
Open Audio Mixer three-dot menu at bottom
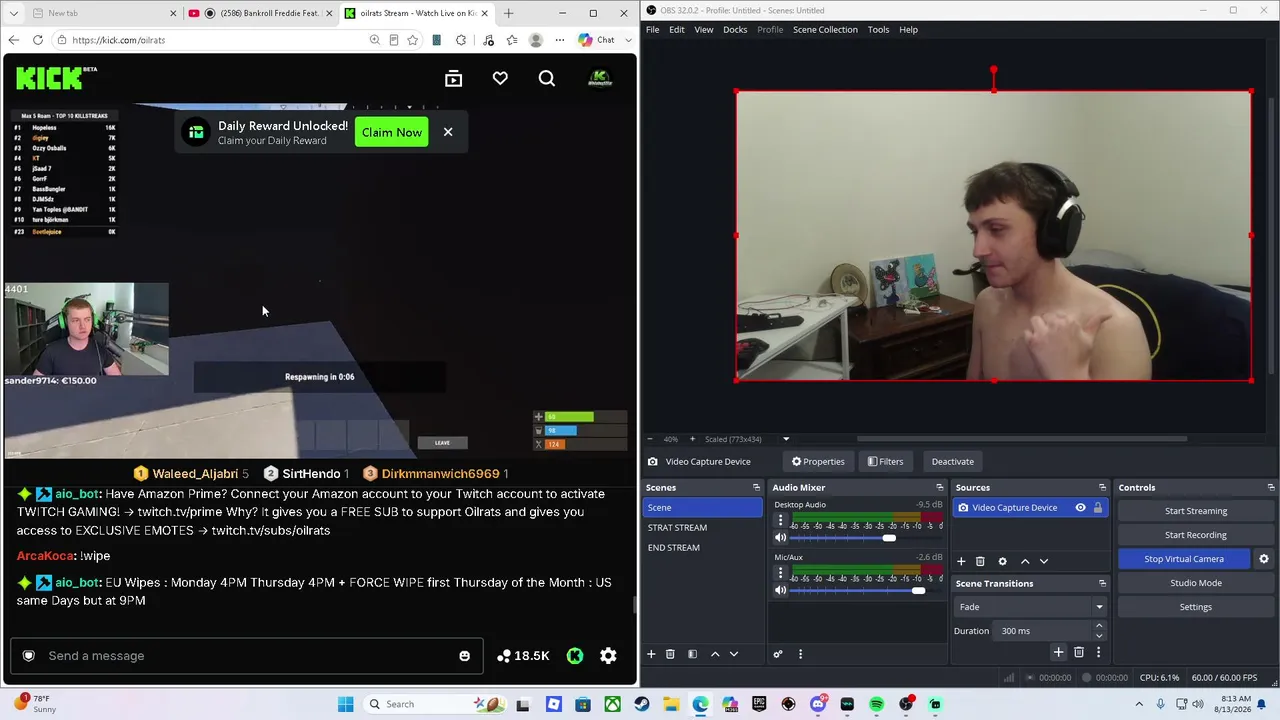(x=800, y=654)
